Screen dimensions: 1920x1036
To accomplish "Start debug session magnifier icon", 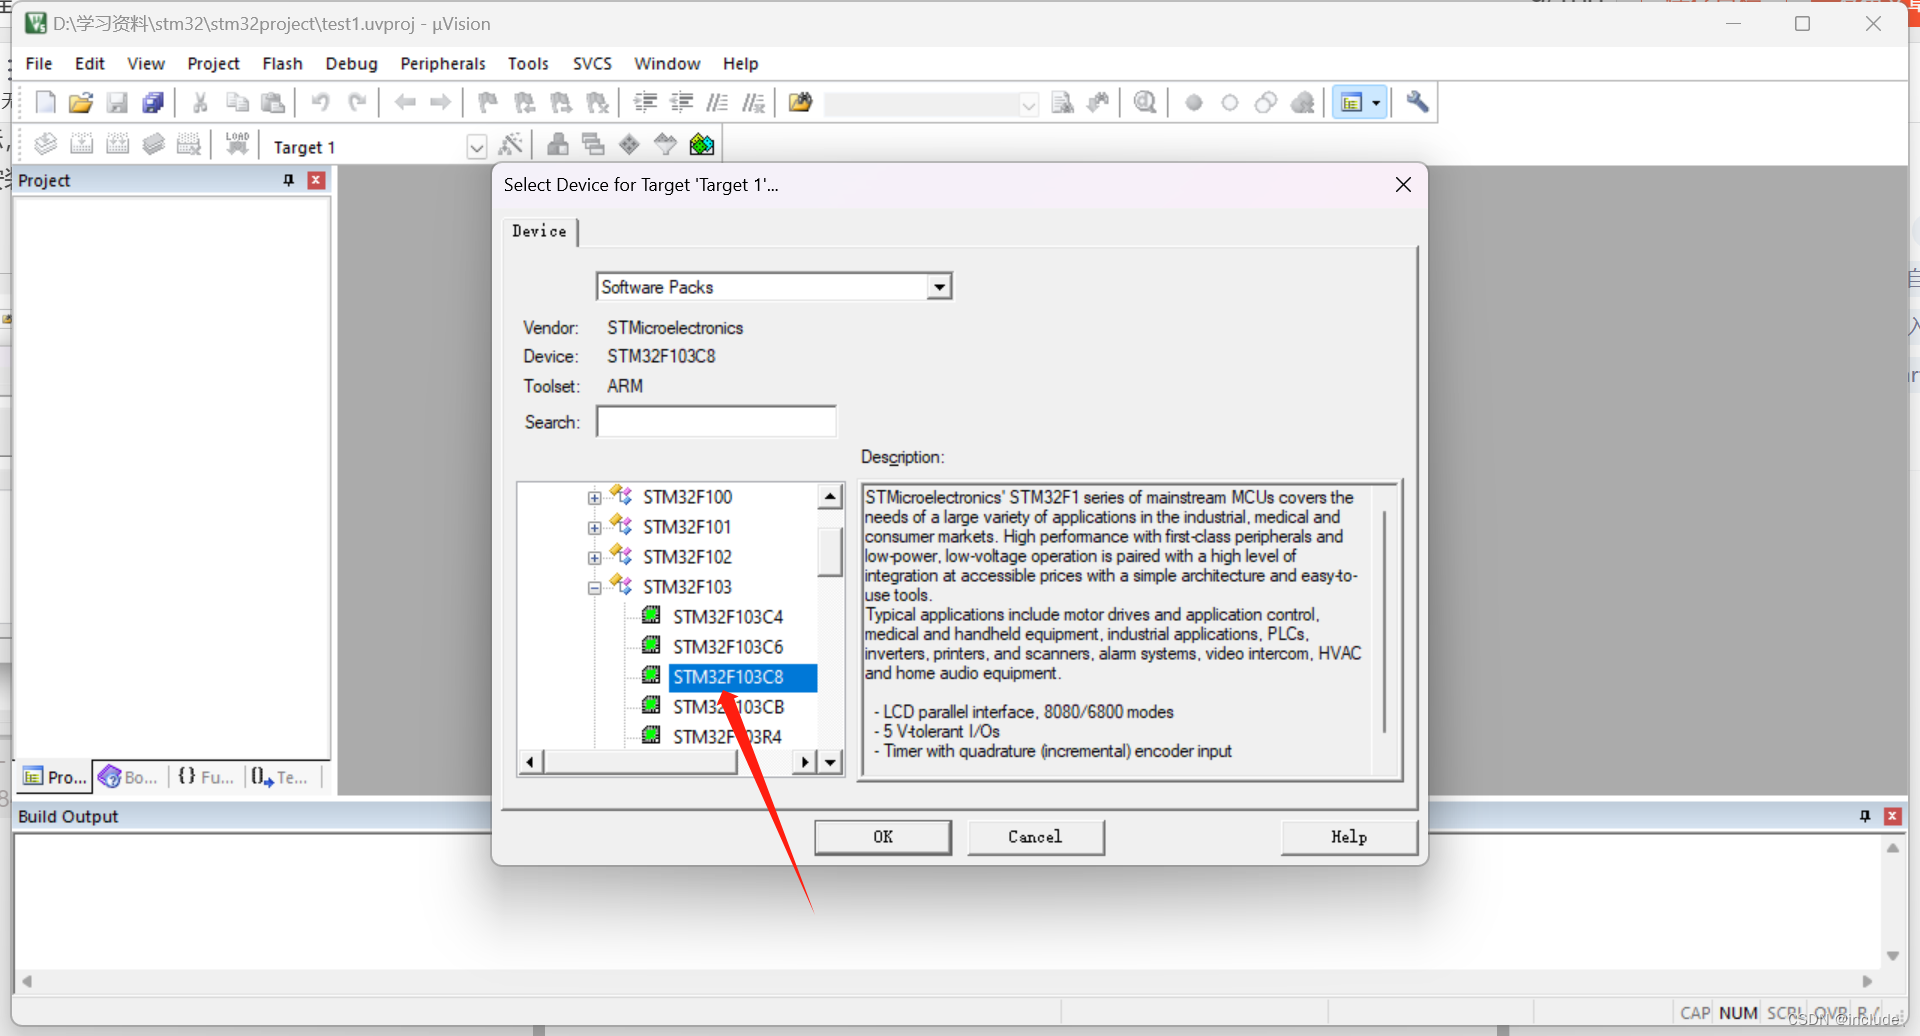I will [x=1145, y=102].
